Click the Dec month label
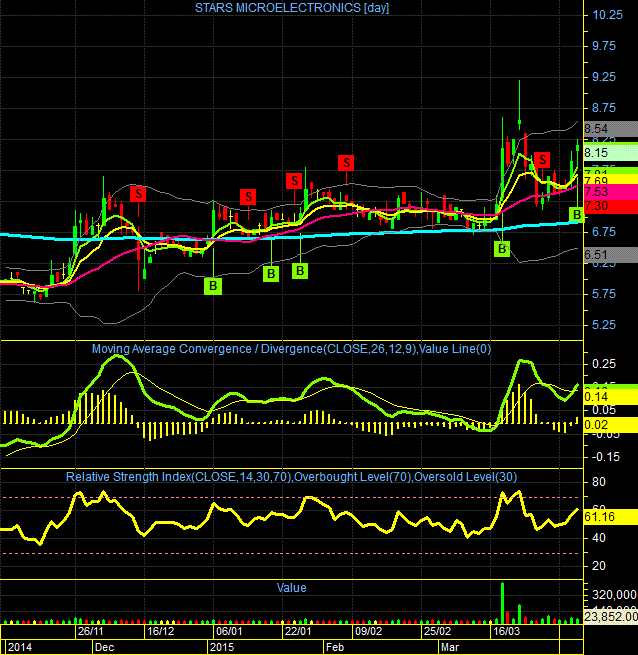This screenshot has width=638, height=655. coord(104,647)
